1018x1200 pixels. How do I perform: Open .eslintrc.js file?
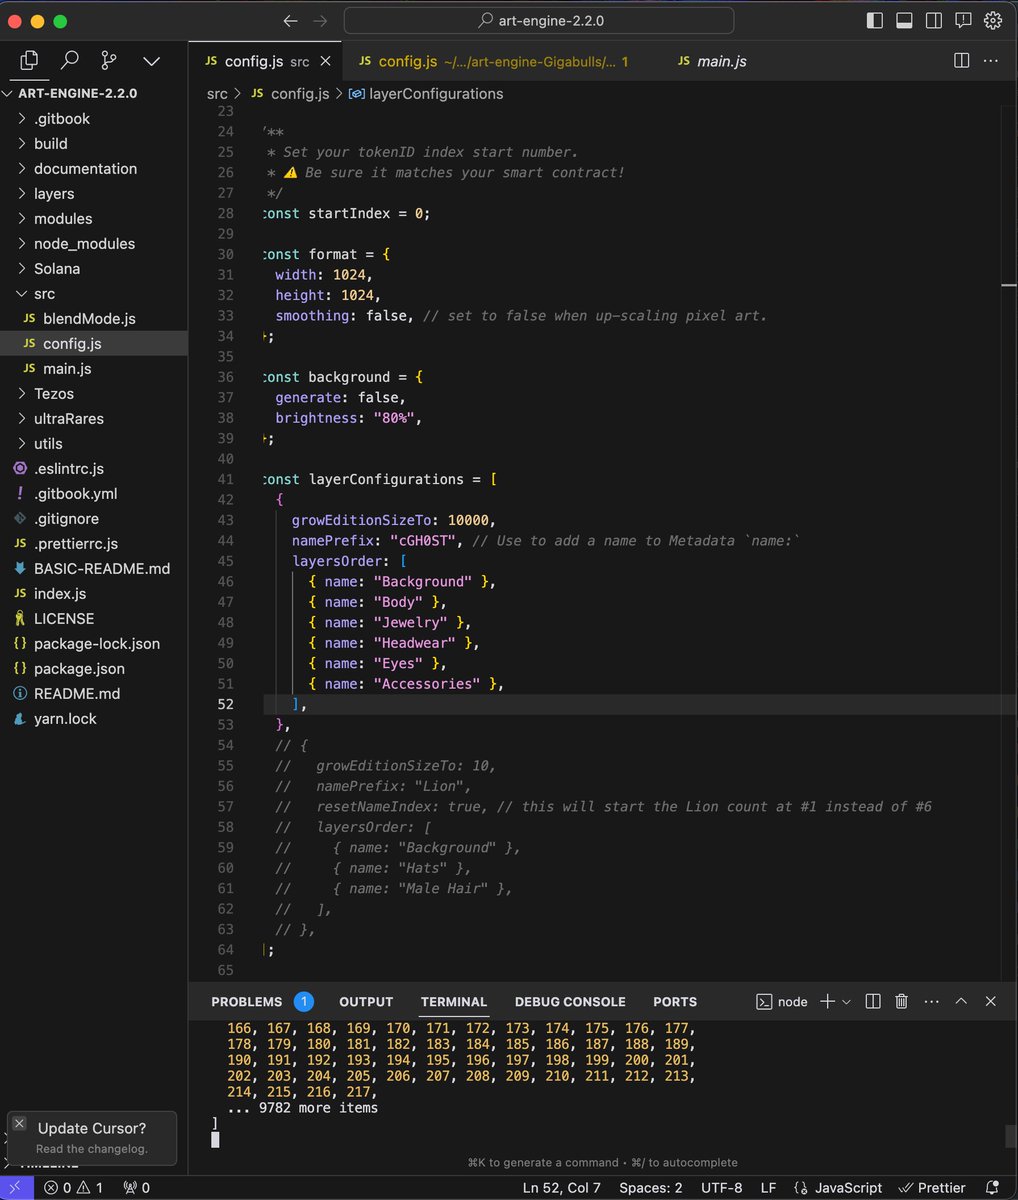coord(94,468)
